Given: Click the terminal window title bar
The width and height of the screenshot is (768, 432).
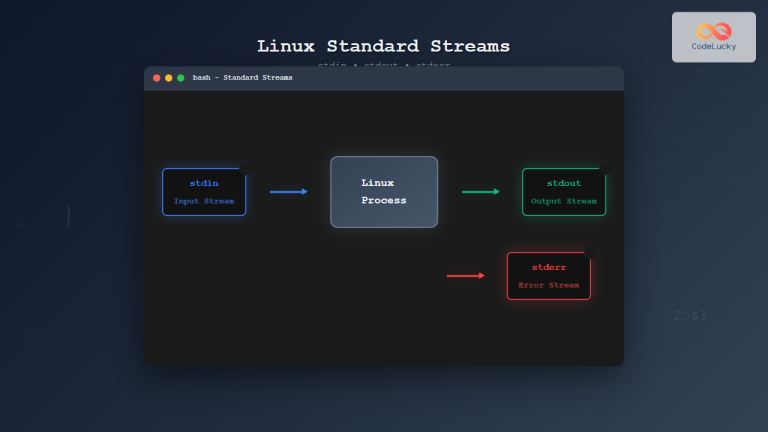Looking at the screenshot, I should tap(450, 77).
